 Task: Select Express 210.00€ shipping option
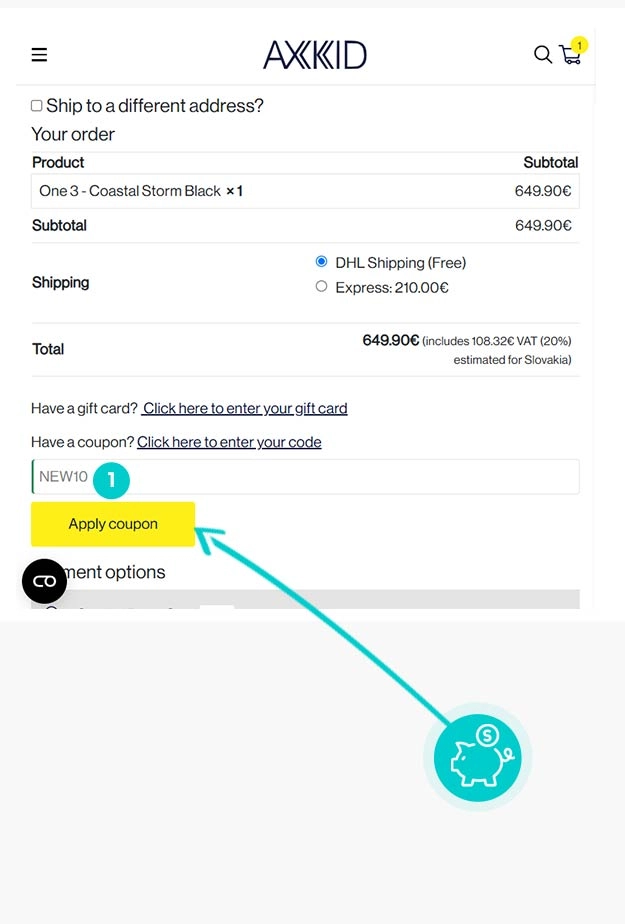[321, 286]
